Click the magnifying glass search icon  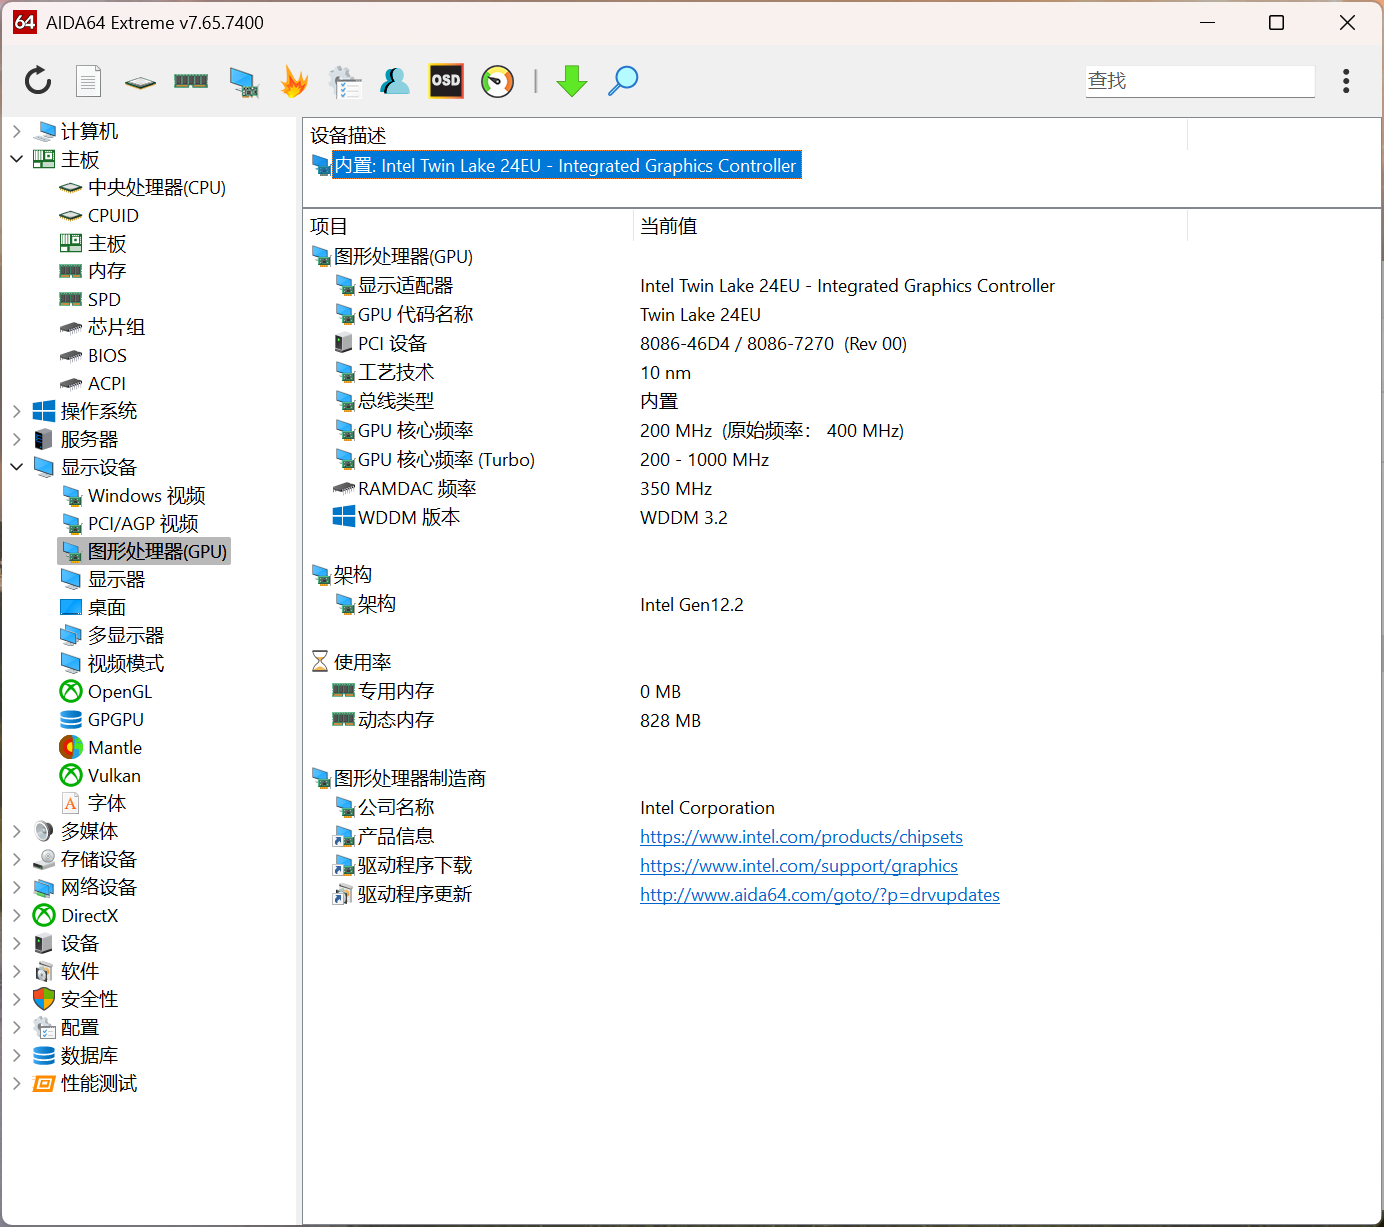click(623, 81)
